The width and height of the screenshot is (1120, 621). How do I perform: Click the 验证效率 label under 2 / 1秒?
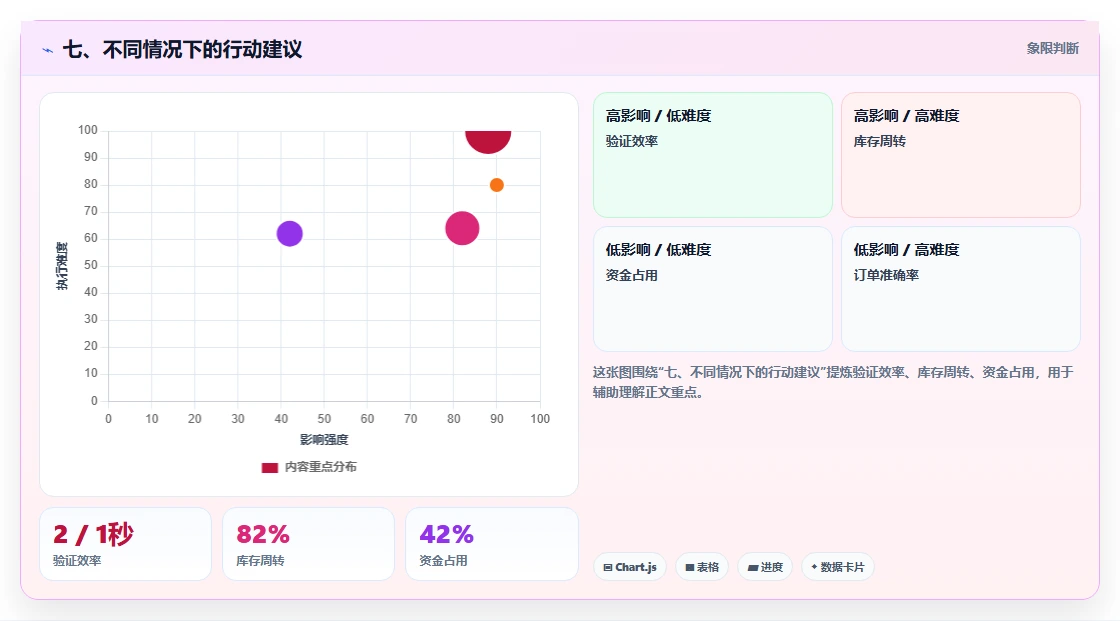click(77, 561)
